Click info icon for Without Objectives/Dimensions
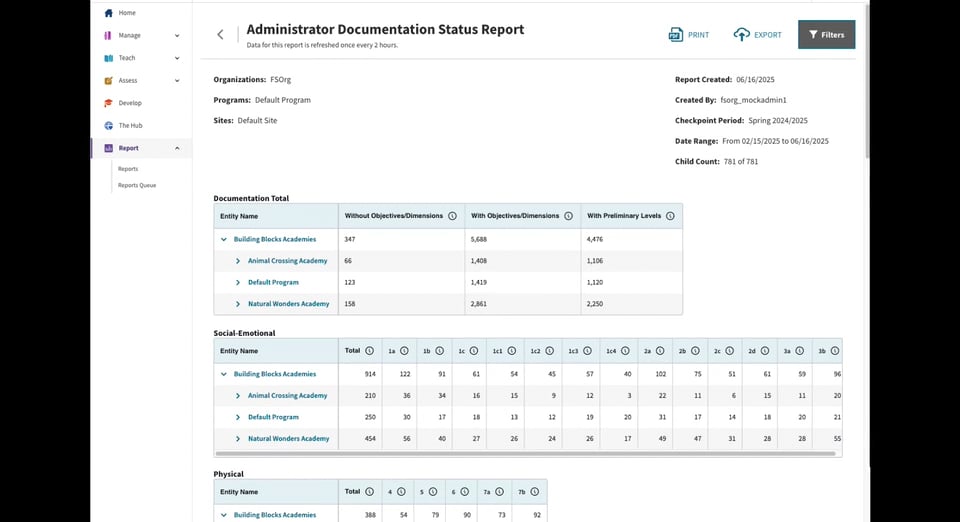This screenshot has height=522, width=960. point(452,216)
